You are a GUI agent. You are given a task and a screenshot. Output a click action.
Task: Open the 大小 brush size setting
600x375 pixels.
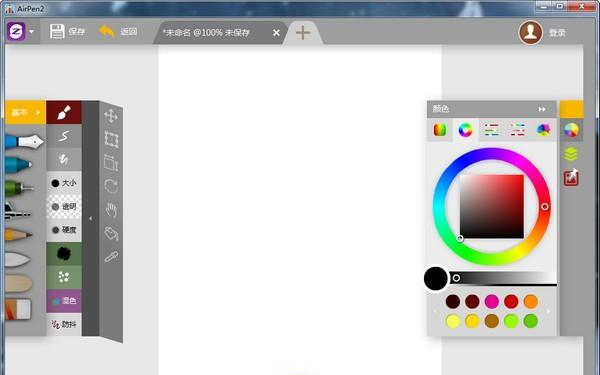tap(64, 183)
